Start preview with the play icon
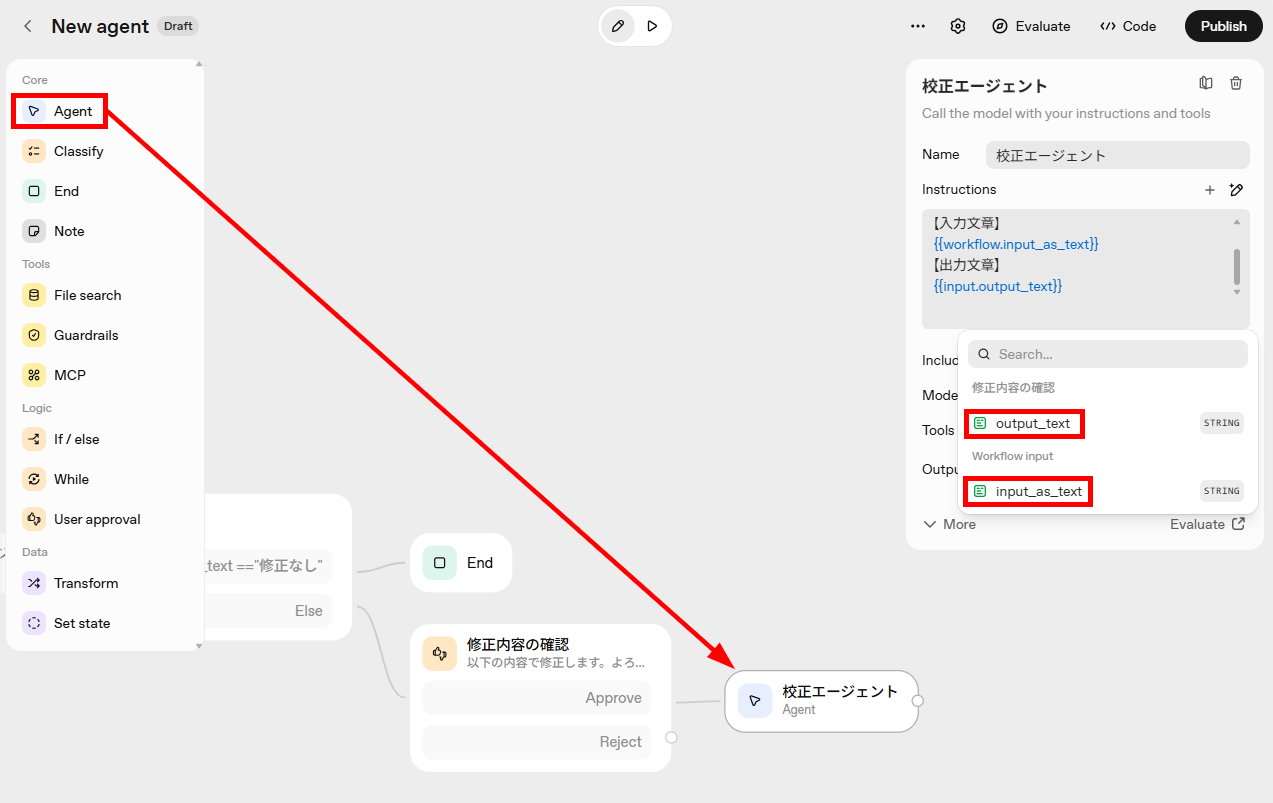The width and height of the screenshot is (1273, 803). point(652,26)
